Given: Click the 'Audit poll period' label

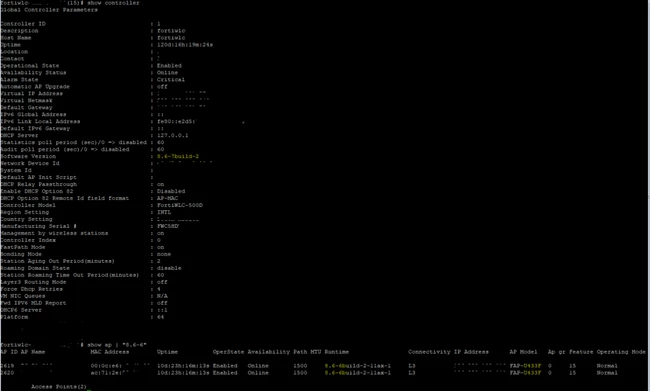Looking at the screenshot, I should 65,149.
